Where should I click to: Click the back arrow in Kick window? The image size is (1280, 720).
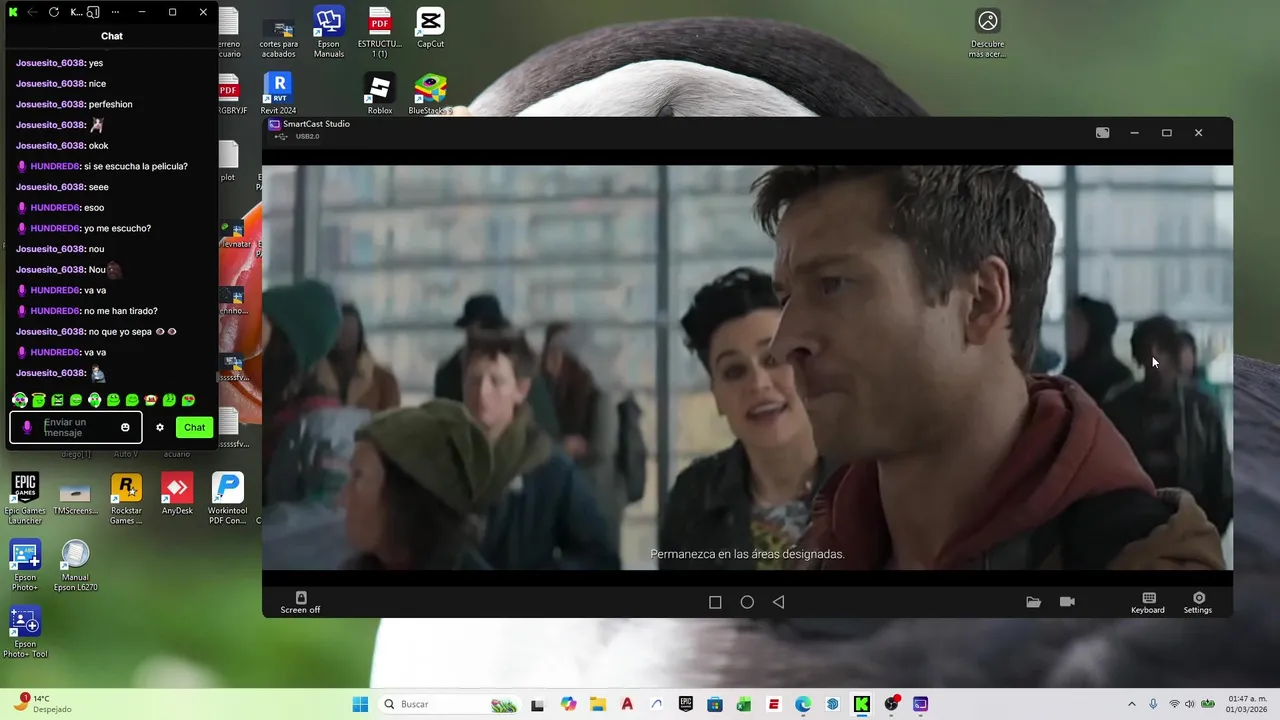[33, 12]
